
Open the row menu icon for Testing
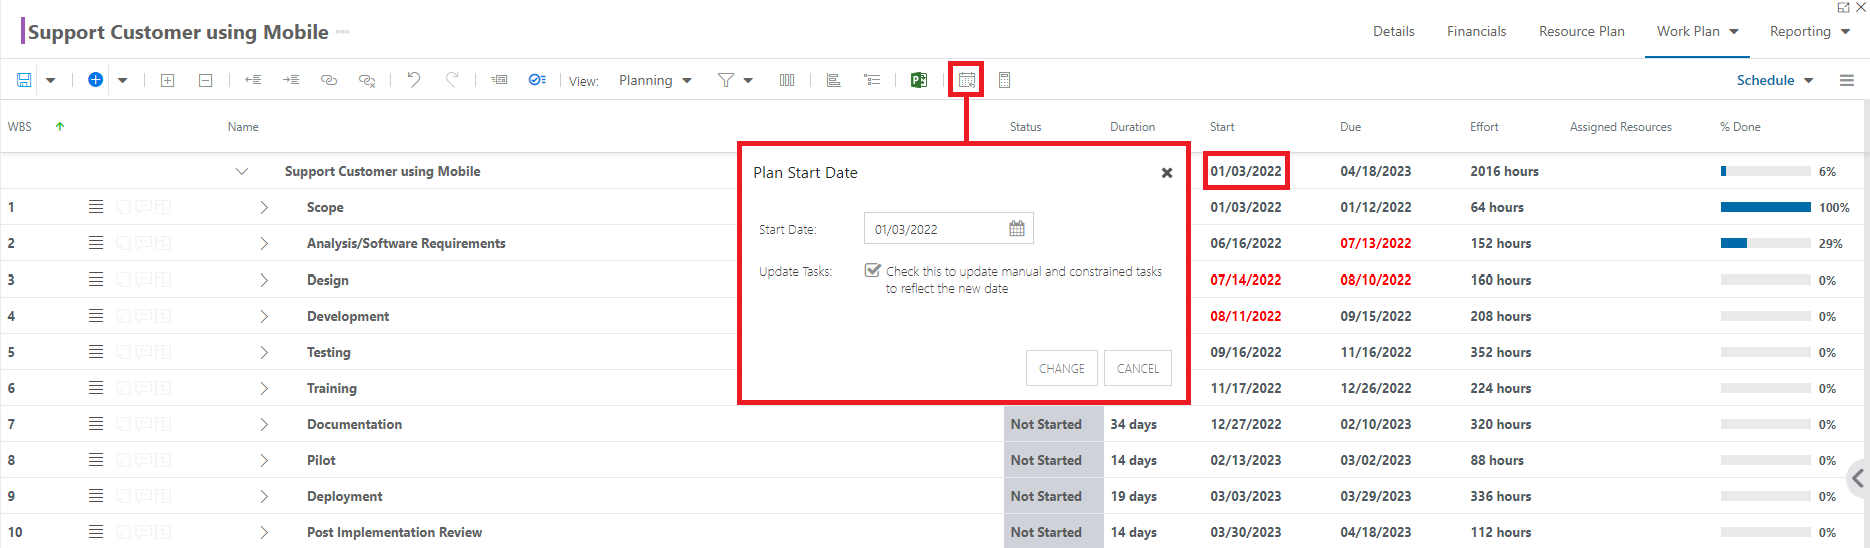(x=96, y=352)
